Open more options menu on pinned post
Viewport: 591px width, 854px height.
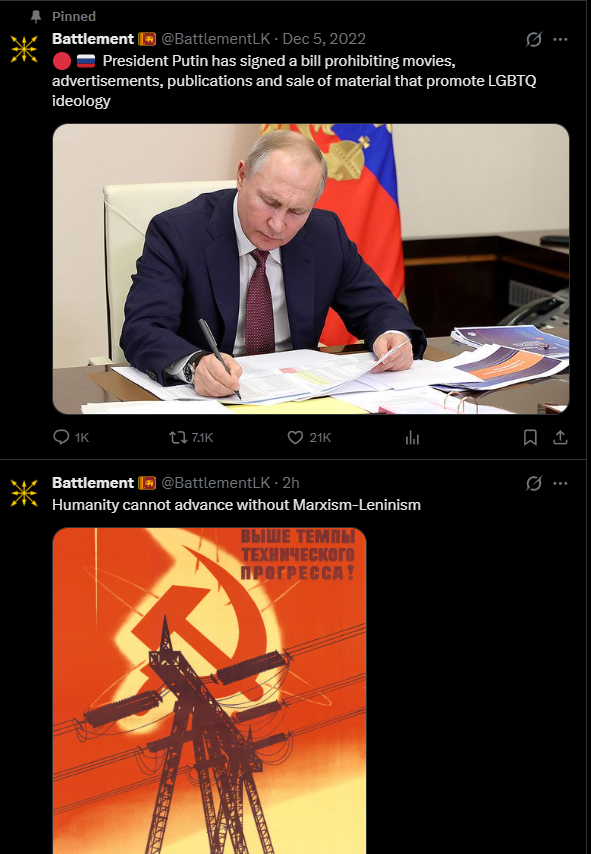point(560,39)
